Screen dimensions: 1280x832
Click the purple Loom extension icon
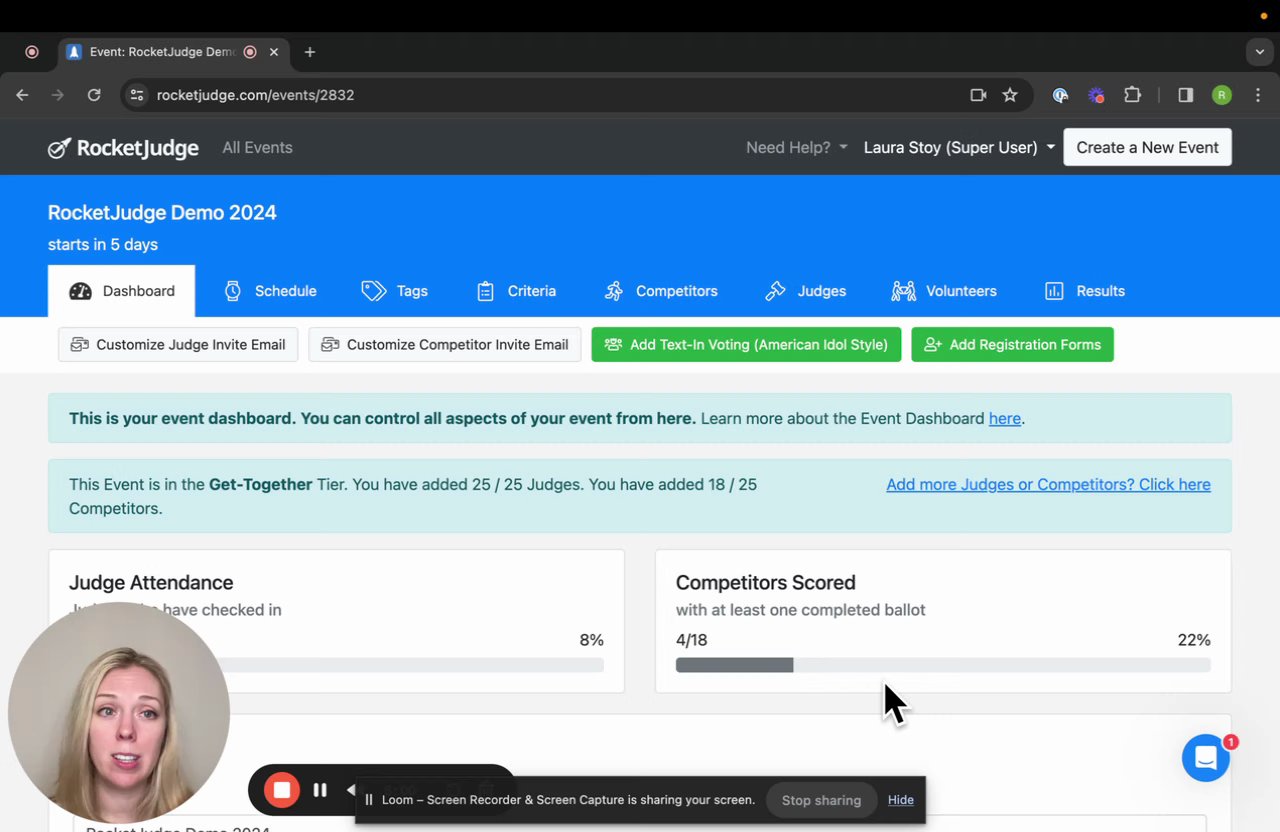(1096, 95)
